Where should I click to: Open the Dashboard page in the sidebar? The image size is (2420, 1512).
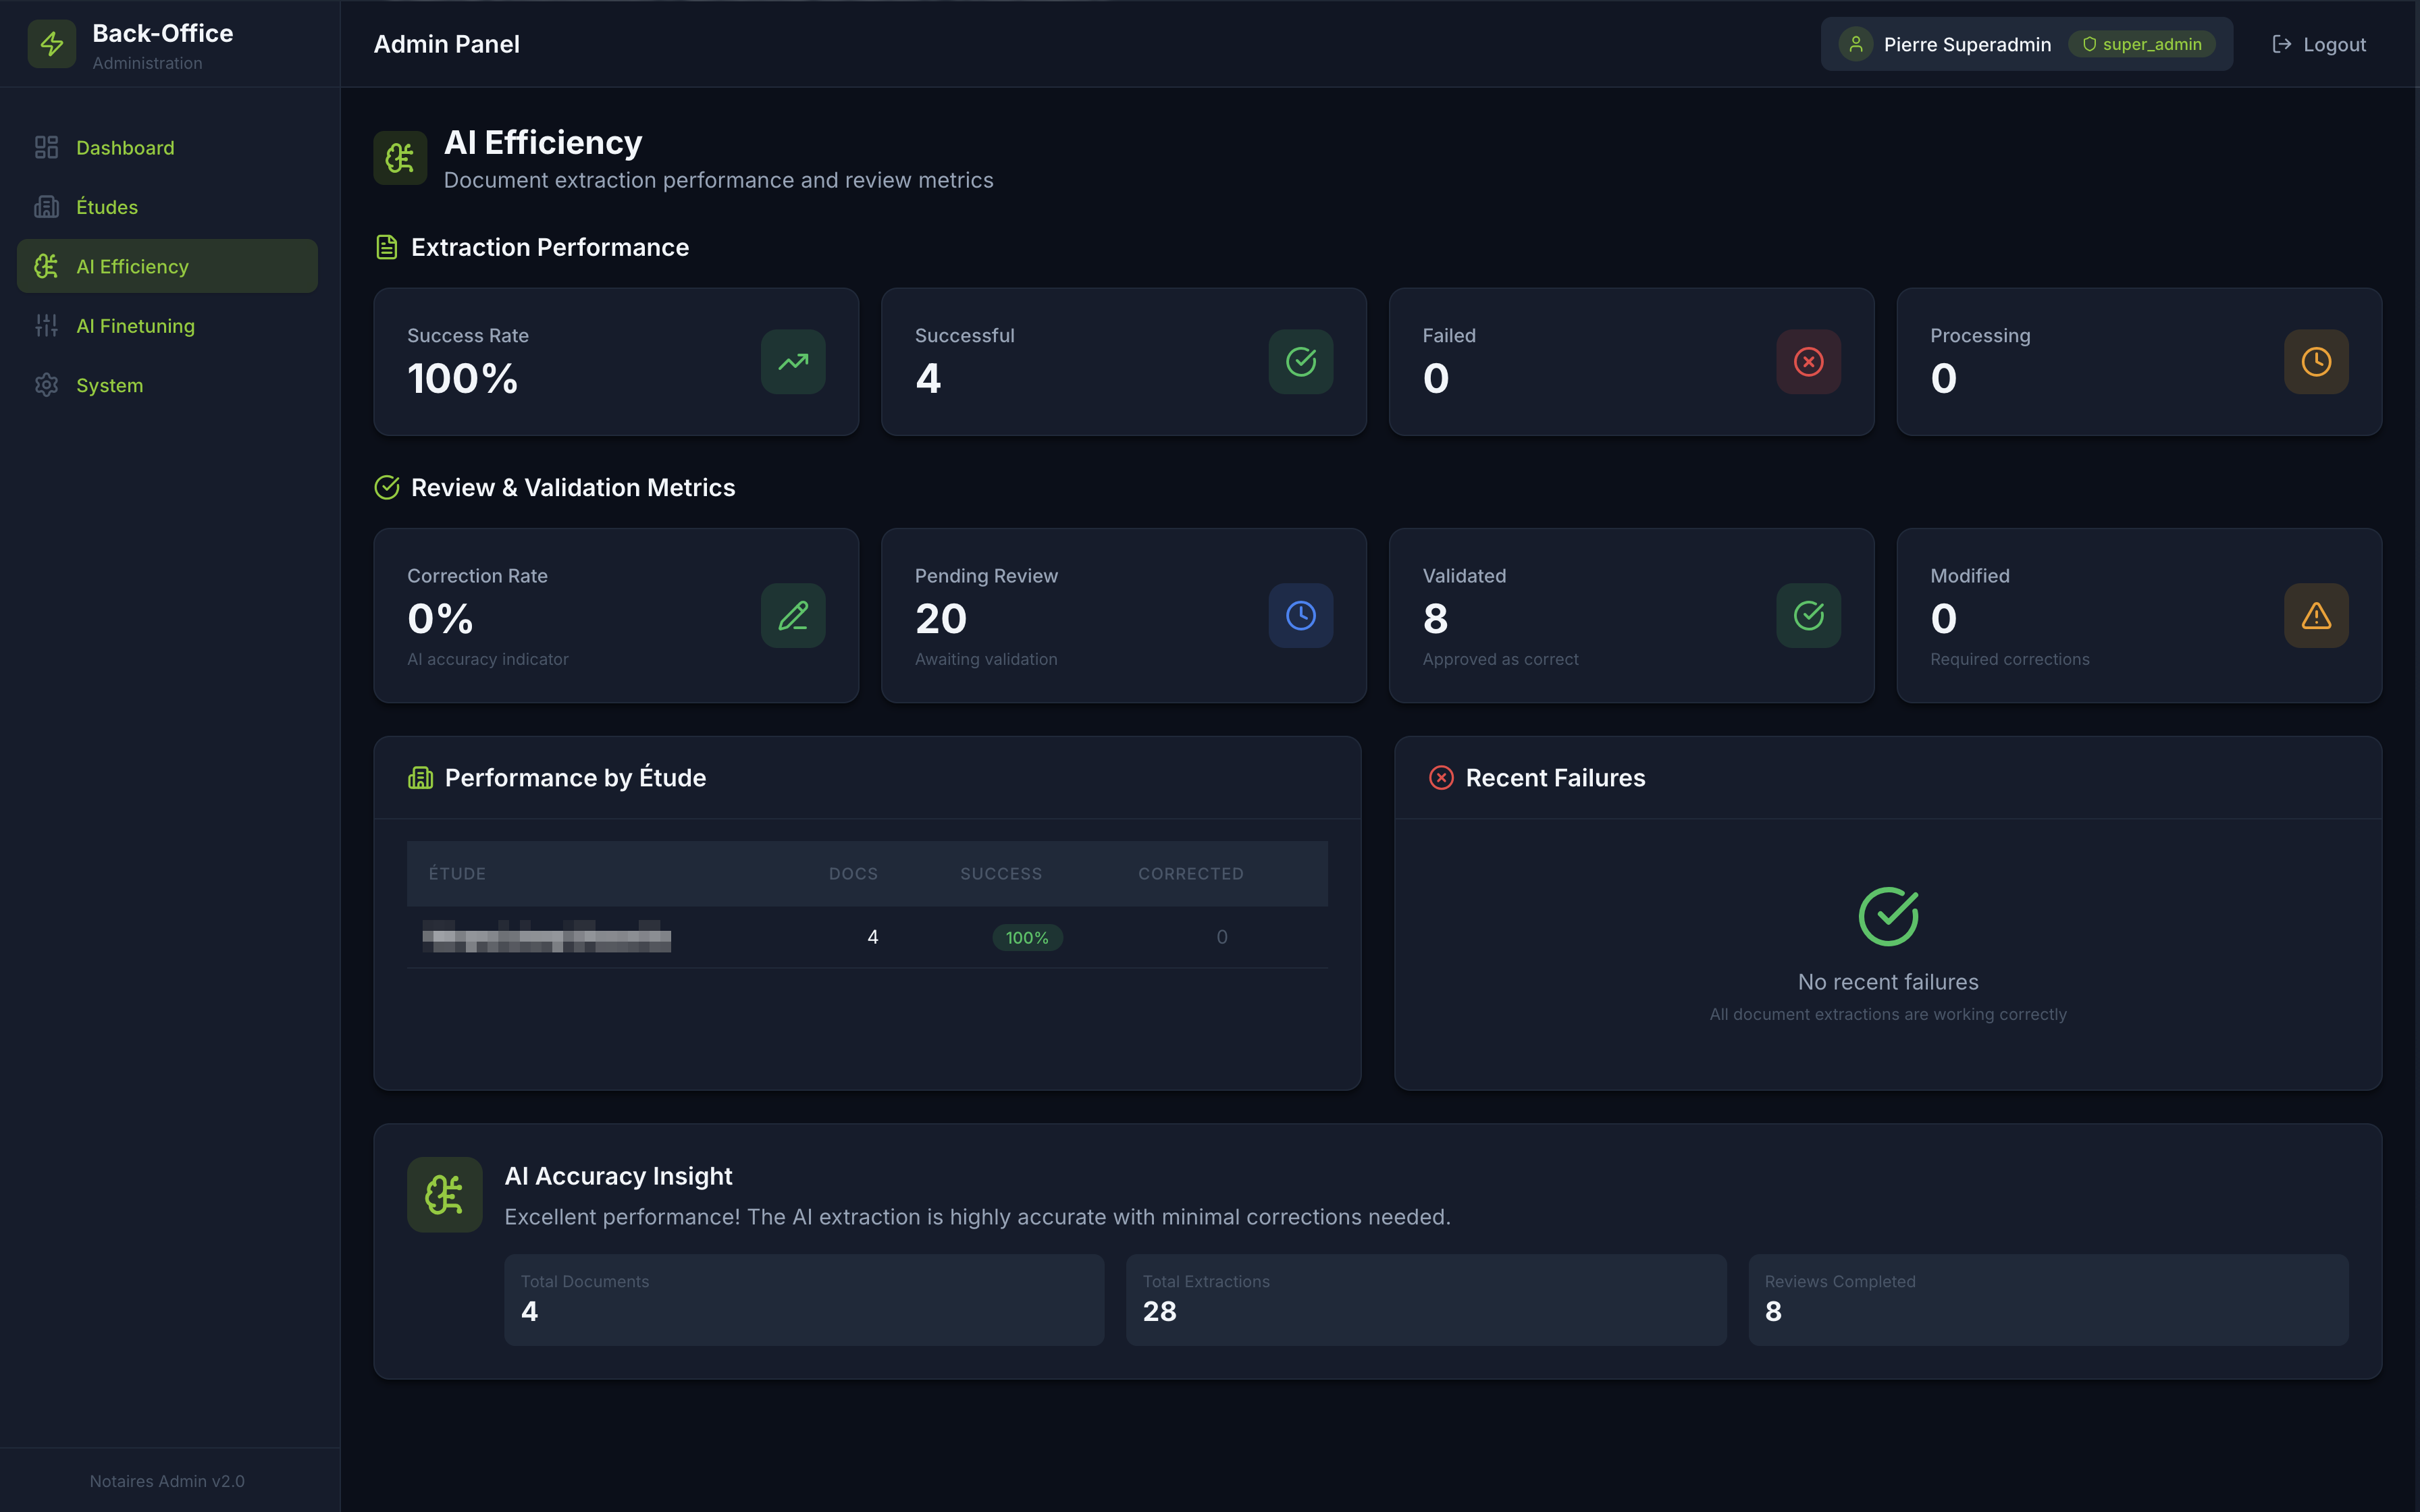(x=125, y=148)
